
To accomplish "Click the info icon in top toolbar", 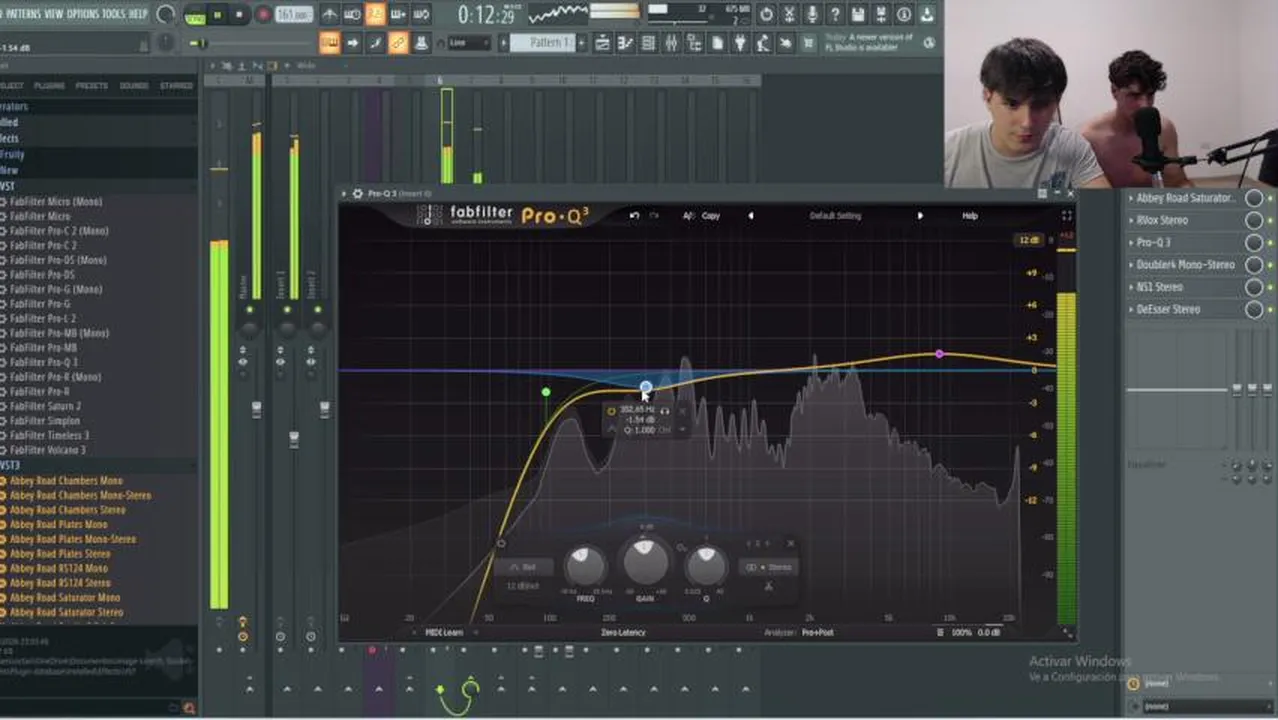I will 904,15.
